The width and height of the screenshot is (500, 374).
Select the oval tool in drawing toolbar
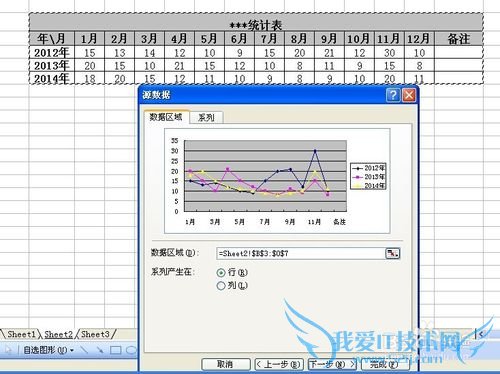(131, 350)
